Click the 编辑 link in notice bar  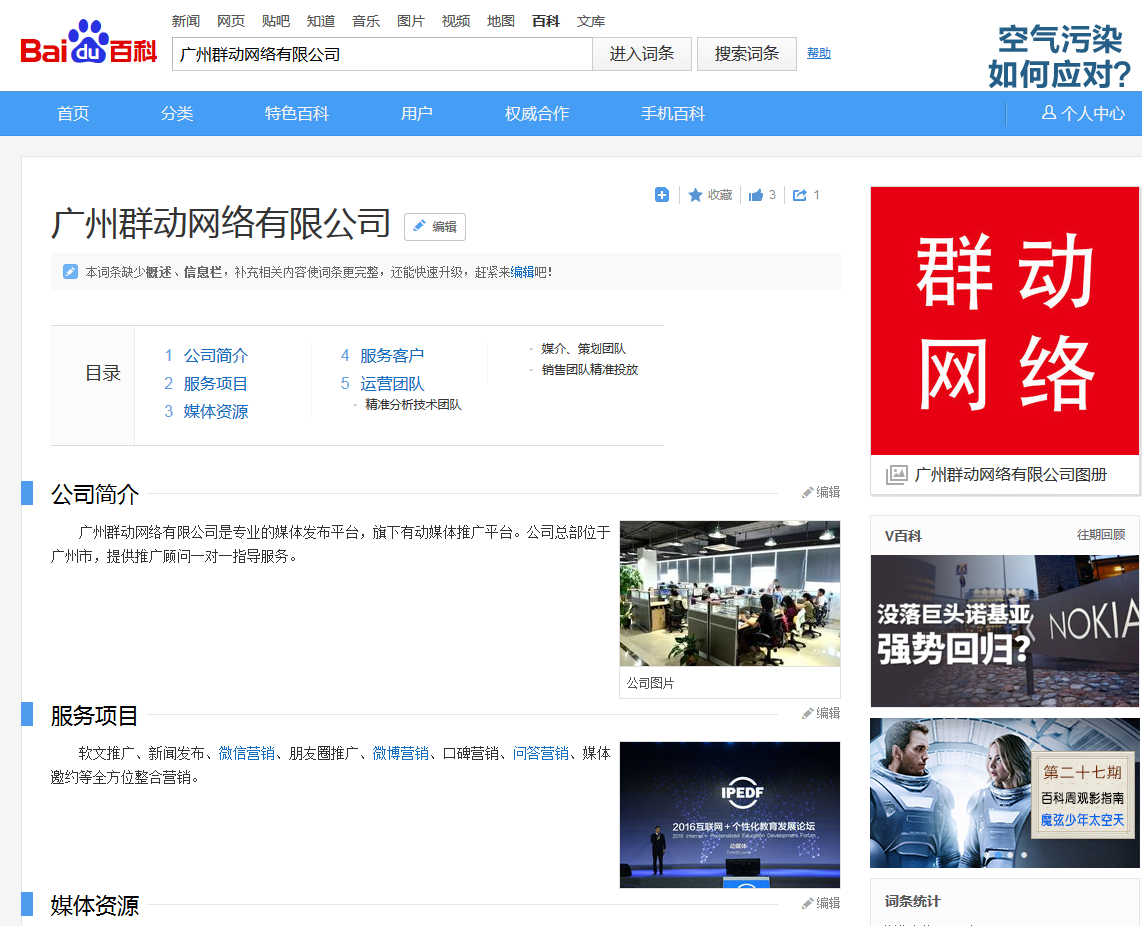[x=522, y=272]
